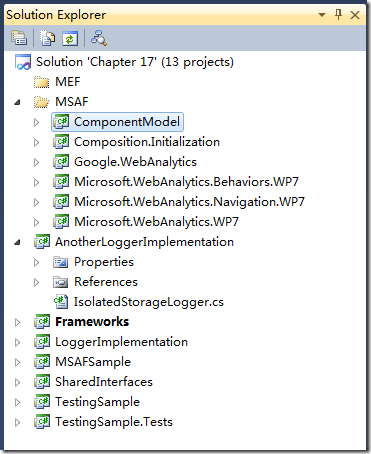Click the MSAFSample project icon
The image size is (371, 454).
(x=42, y=362)
